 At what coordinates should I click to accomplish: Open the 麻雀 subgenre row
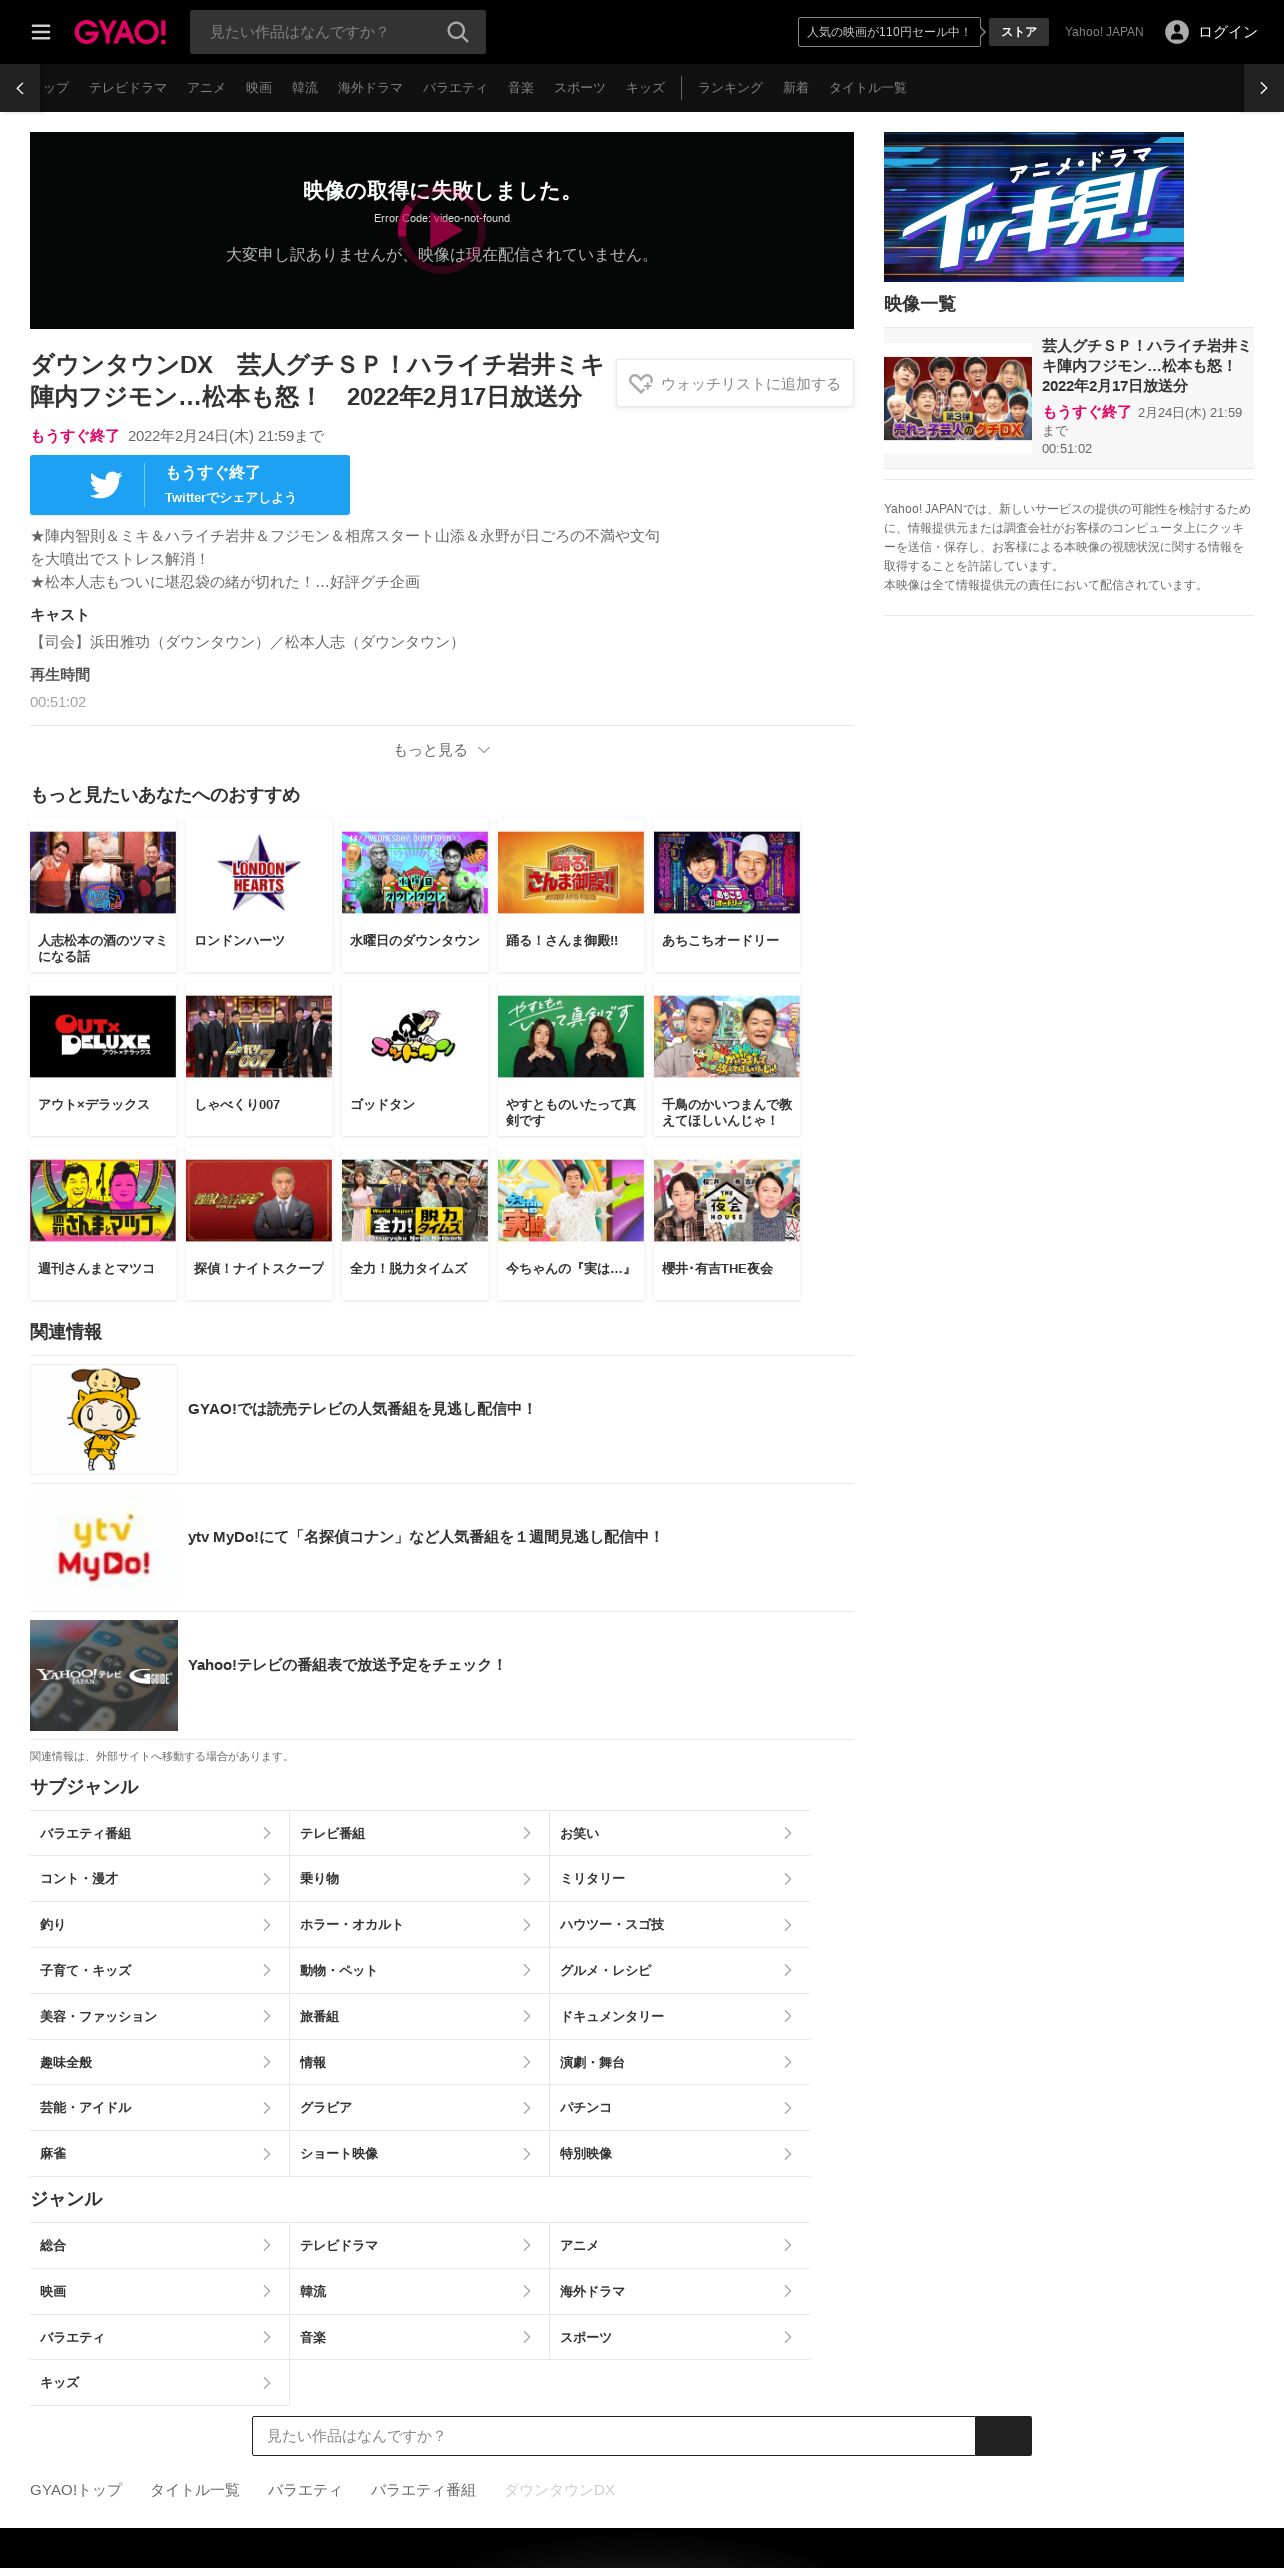(x=159, y=2153)
